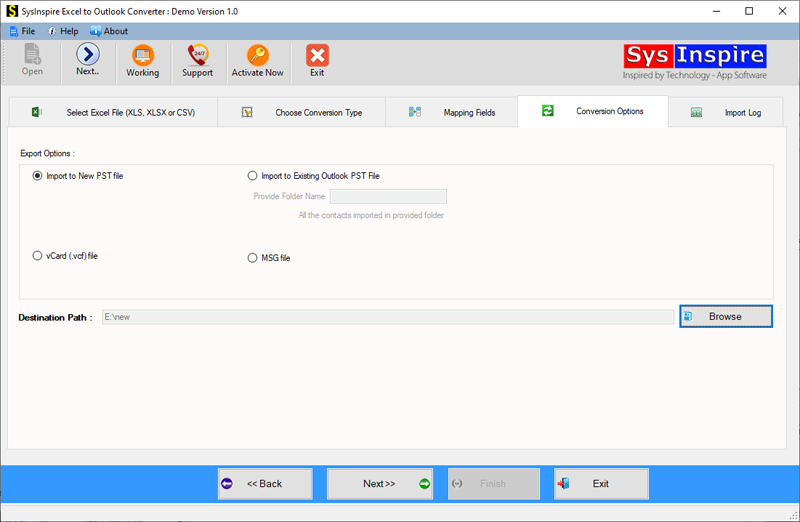Maximize the application window
The height and width of the screenshot is (522, 800).
749,11
